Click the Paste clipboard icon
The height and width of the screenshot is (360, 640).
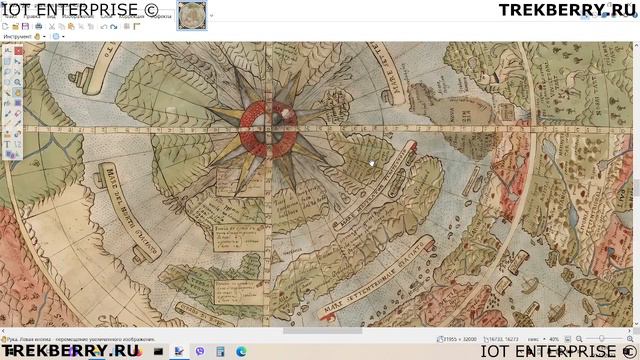click(71, 27)
